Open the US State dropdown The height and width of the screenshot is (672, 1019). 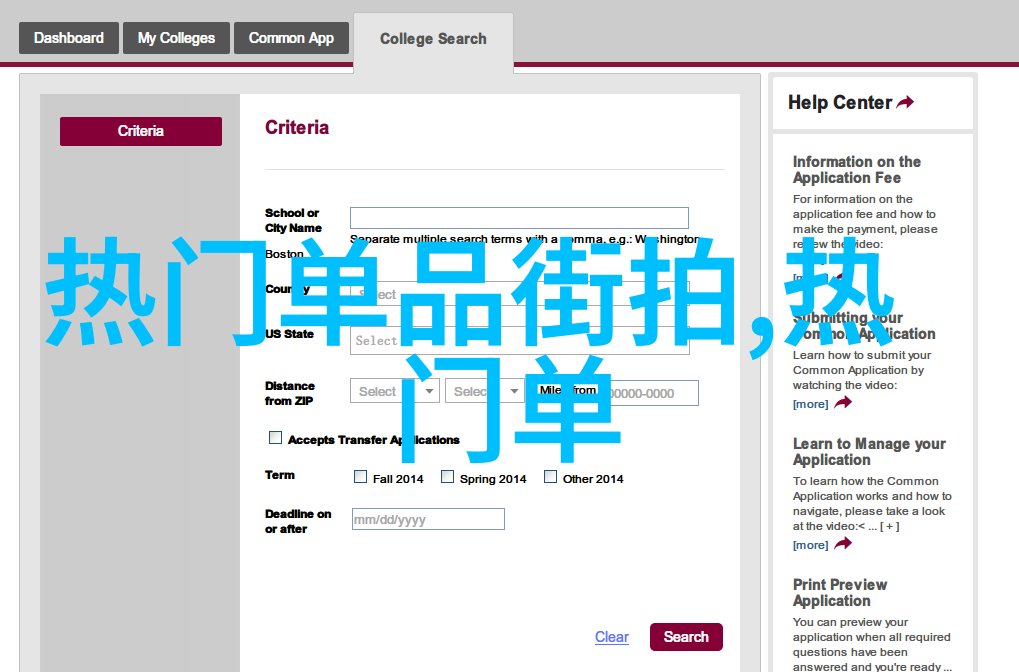(x=519, y=341)
